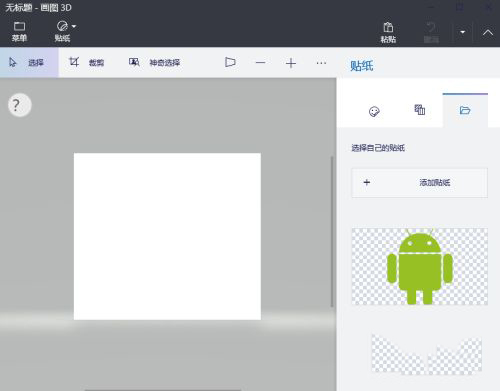The image size is (500, 391).
Task: Expand the dropdown arrow beside 贴纸
Action: point(74,26)
